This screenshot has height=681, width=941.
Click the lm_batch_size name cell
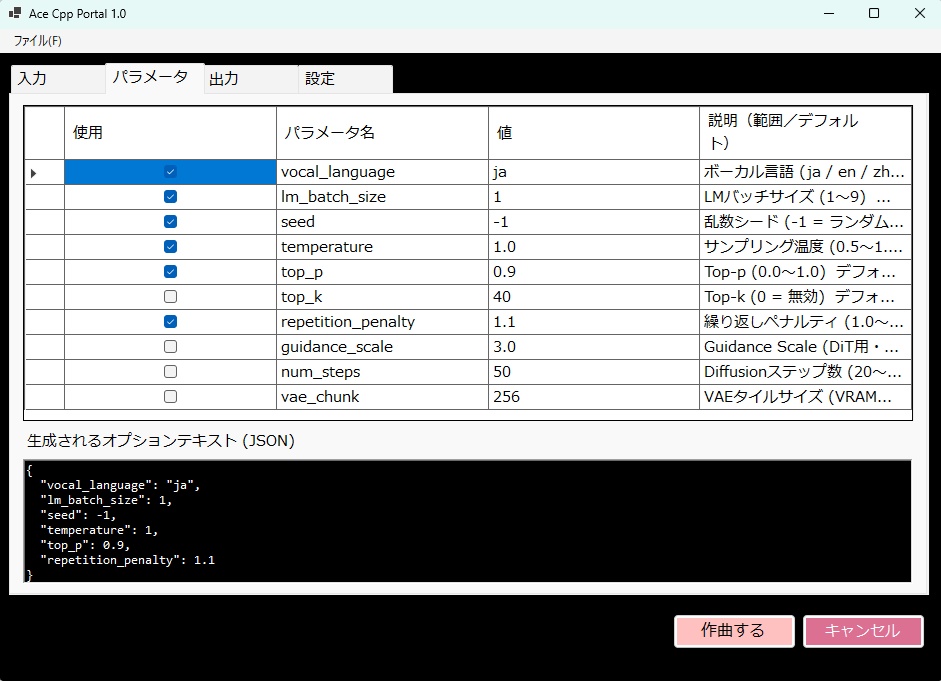[x=382, y=197]
